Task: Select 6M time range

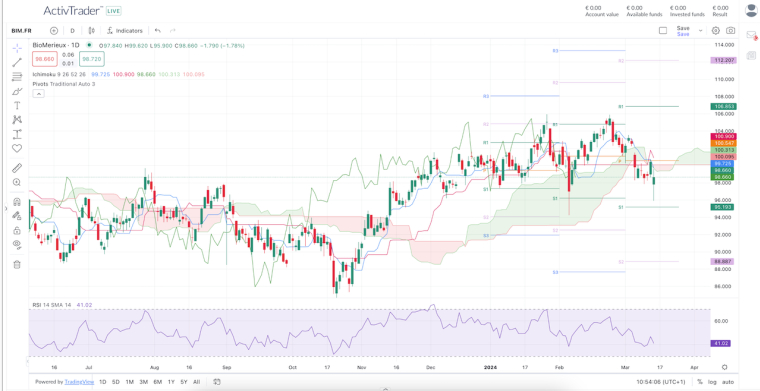Action: click(158, 382)
